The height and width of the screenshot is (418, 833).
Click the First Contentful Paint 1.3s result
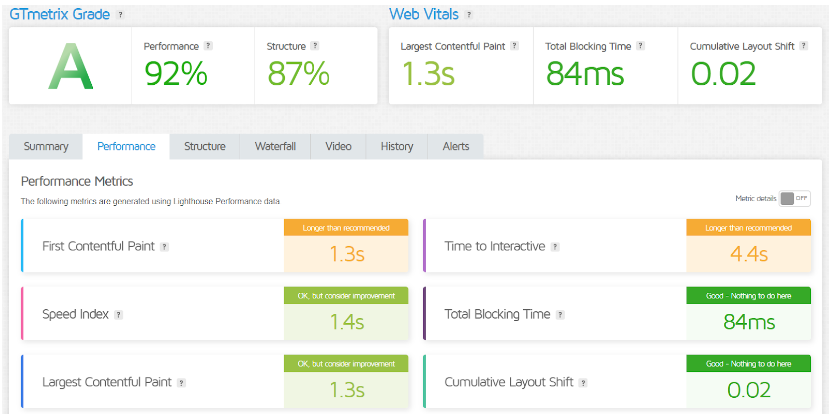tap(346, 254)
